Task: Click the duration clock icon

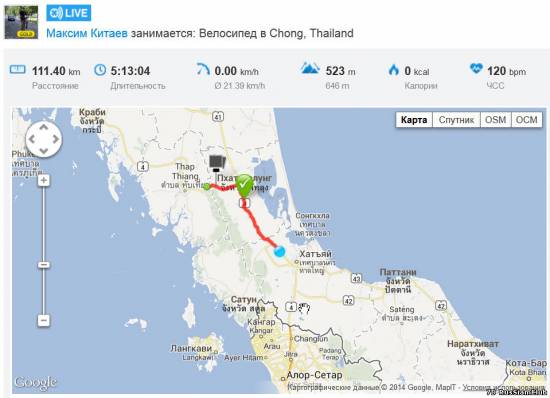Action: (100, 70)
